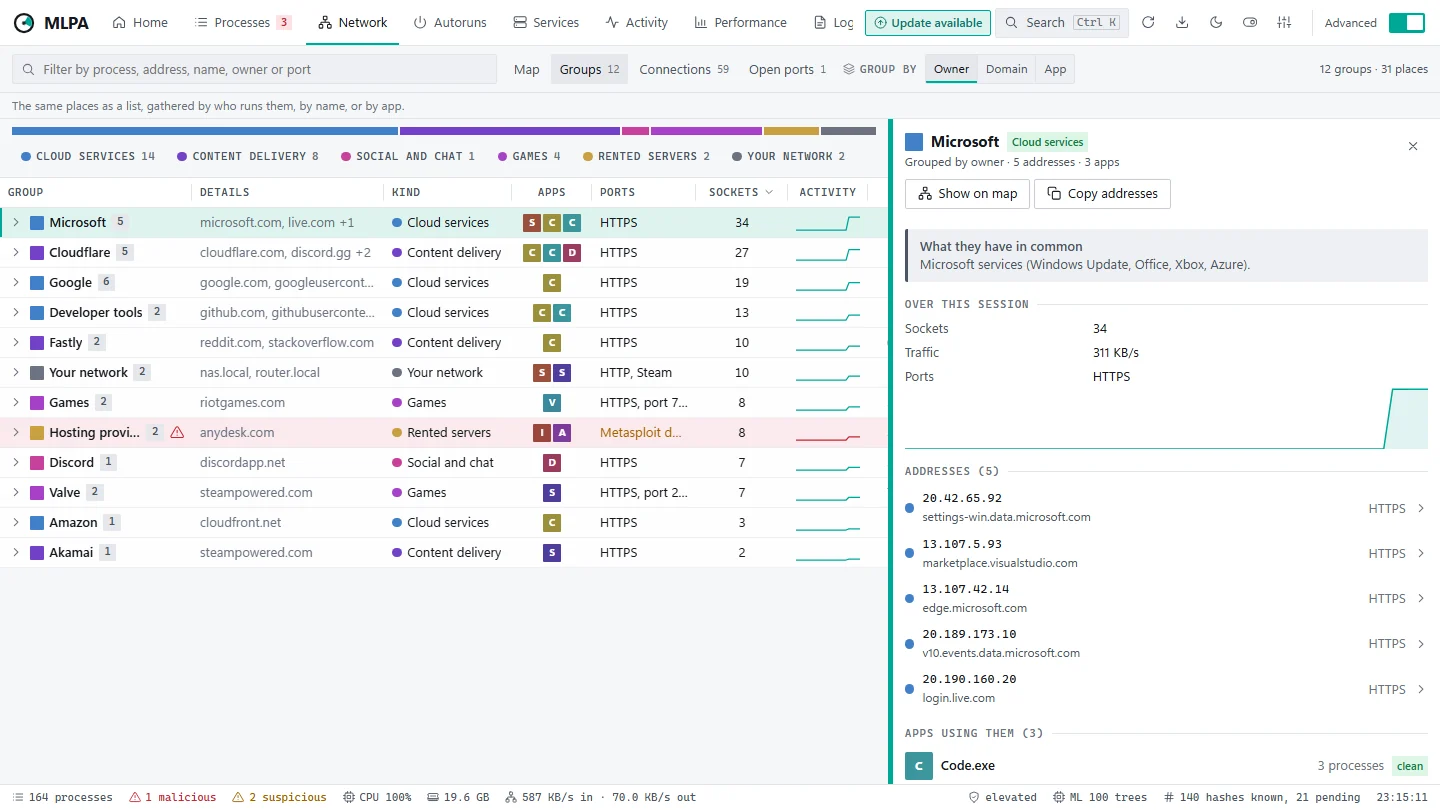Click the Games legend entry

pyautogui.click(x=529, y=156)
